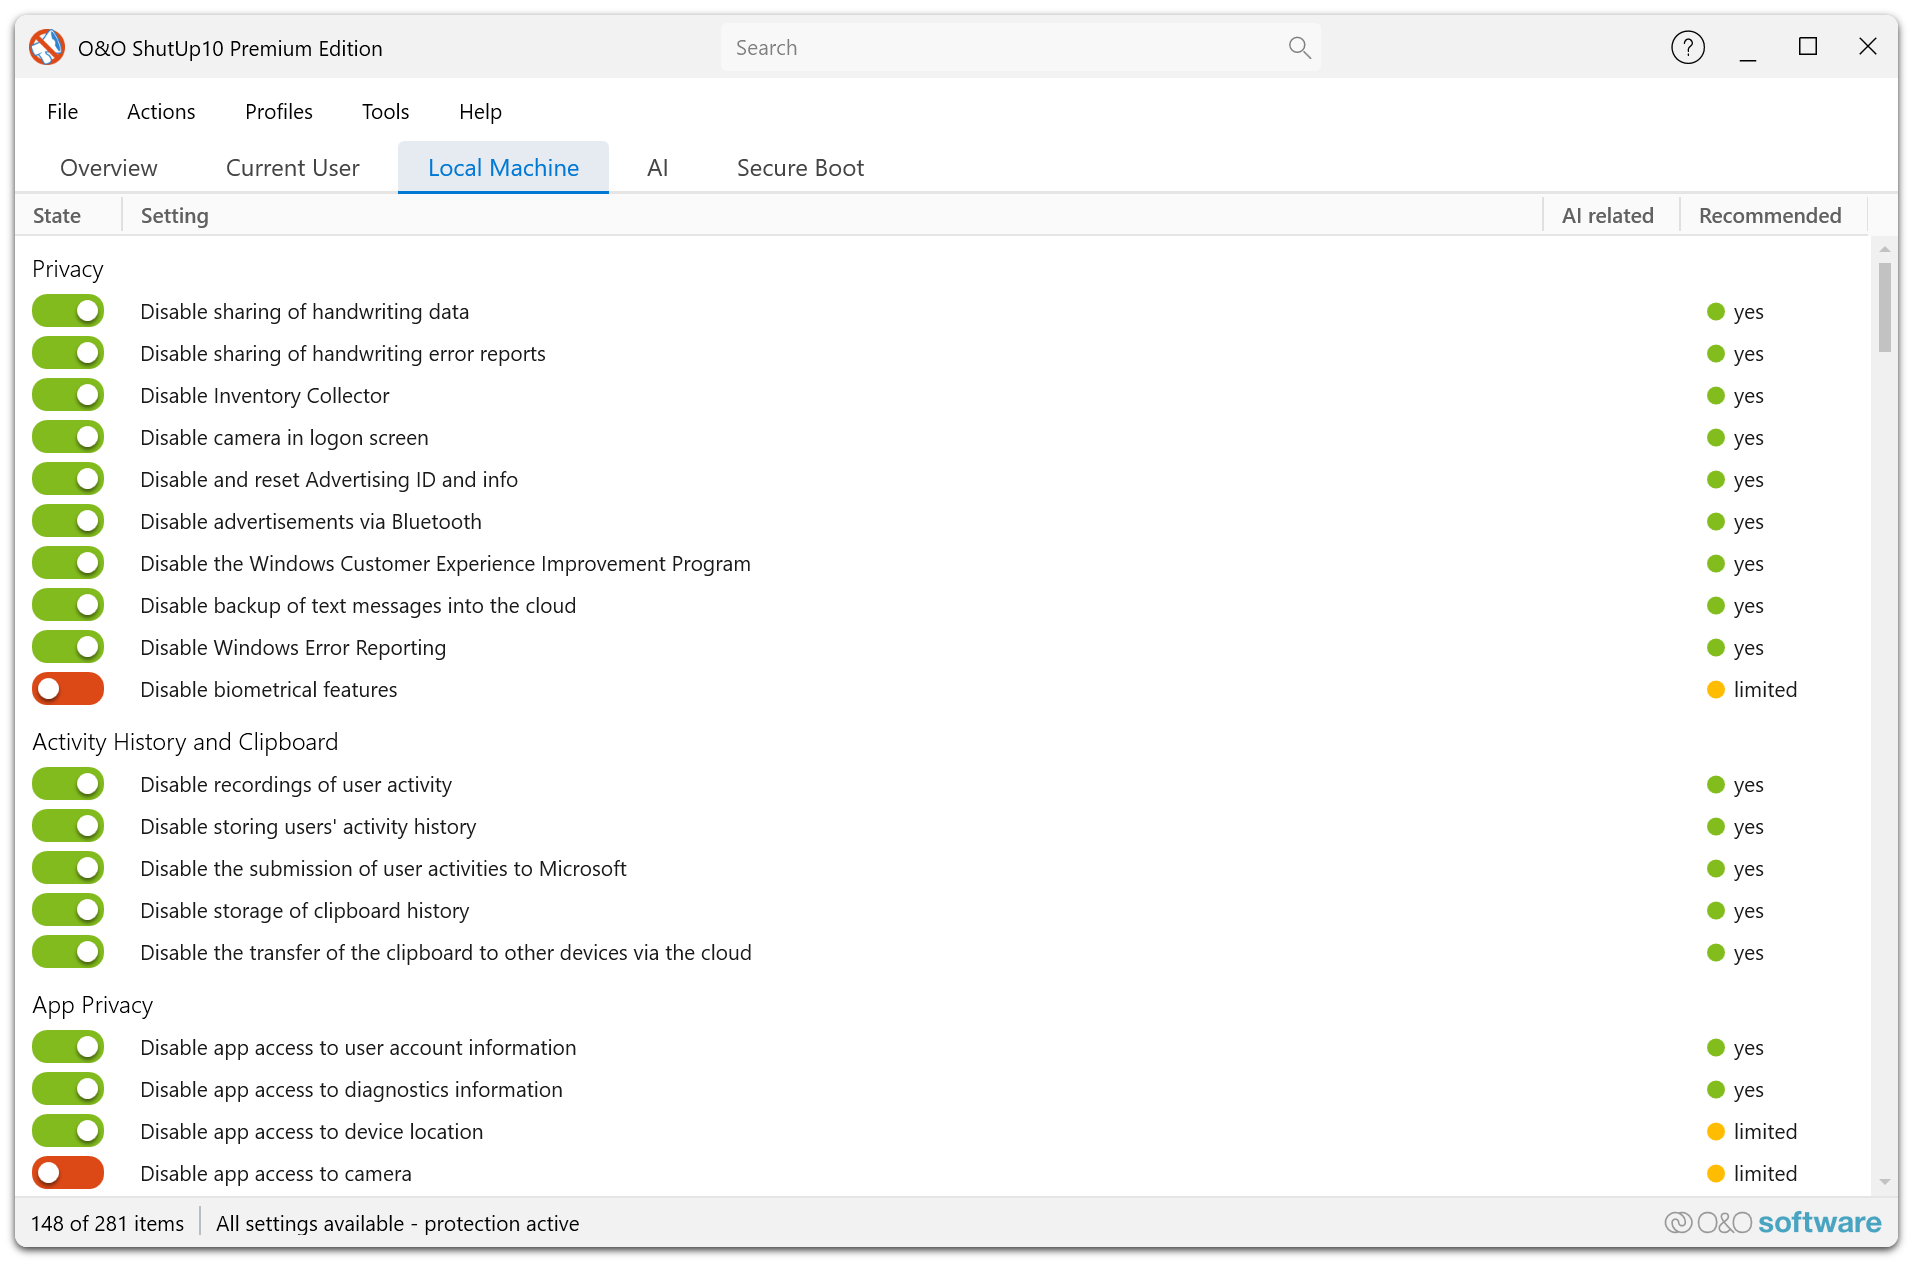Collapse the App Privacy group header
This screenshot has height=1262, width=1913.
tap(92, 1004)
